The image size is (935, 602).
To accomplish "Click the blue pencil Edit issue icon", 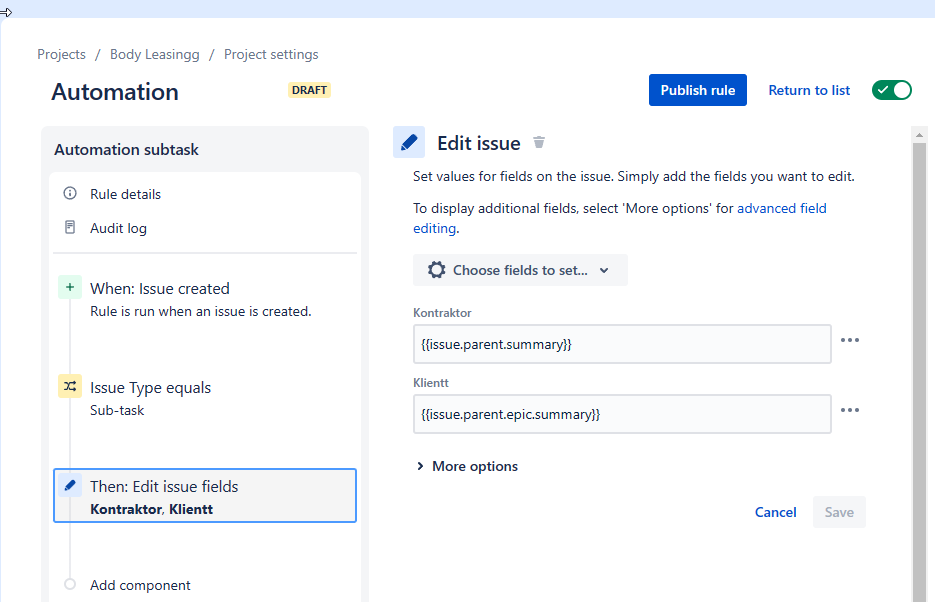I will point(409,142).
